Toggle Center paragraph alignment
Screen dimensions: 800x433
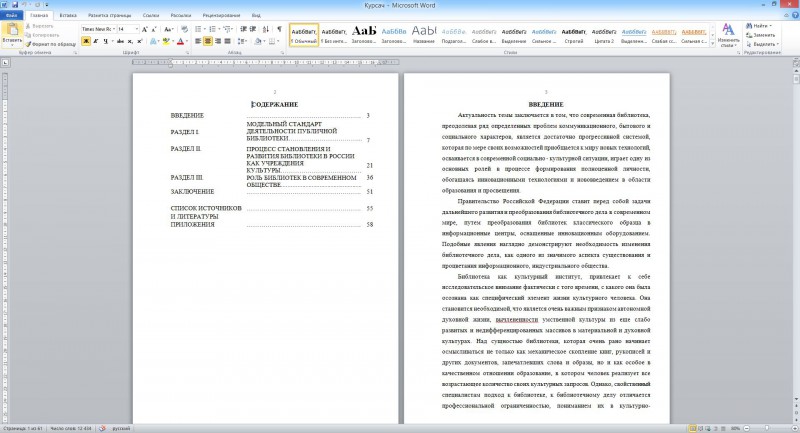pyautogui.click(x=208, y=41)
